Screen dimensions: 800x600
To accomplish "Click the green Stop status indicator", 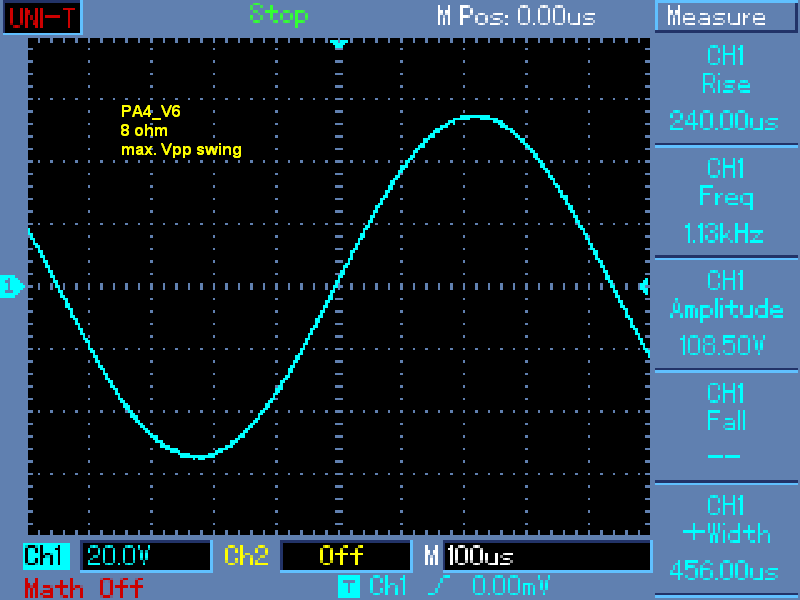I will pyautogui.click(x=279, y=15).
